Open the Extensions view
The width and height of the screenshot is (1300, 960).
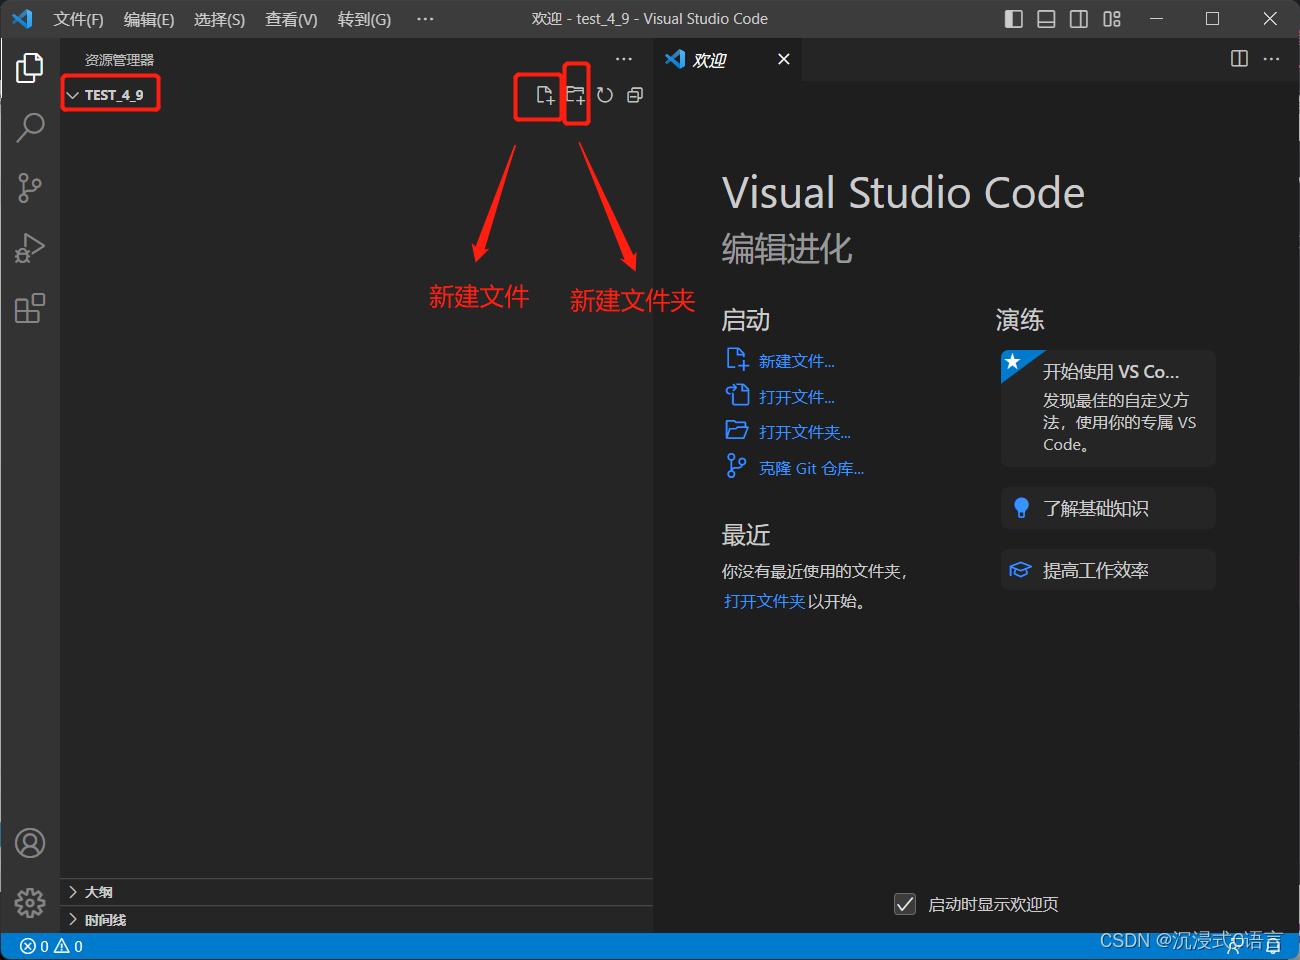coord(30,308)
